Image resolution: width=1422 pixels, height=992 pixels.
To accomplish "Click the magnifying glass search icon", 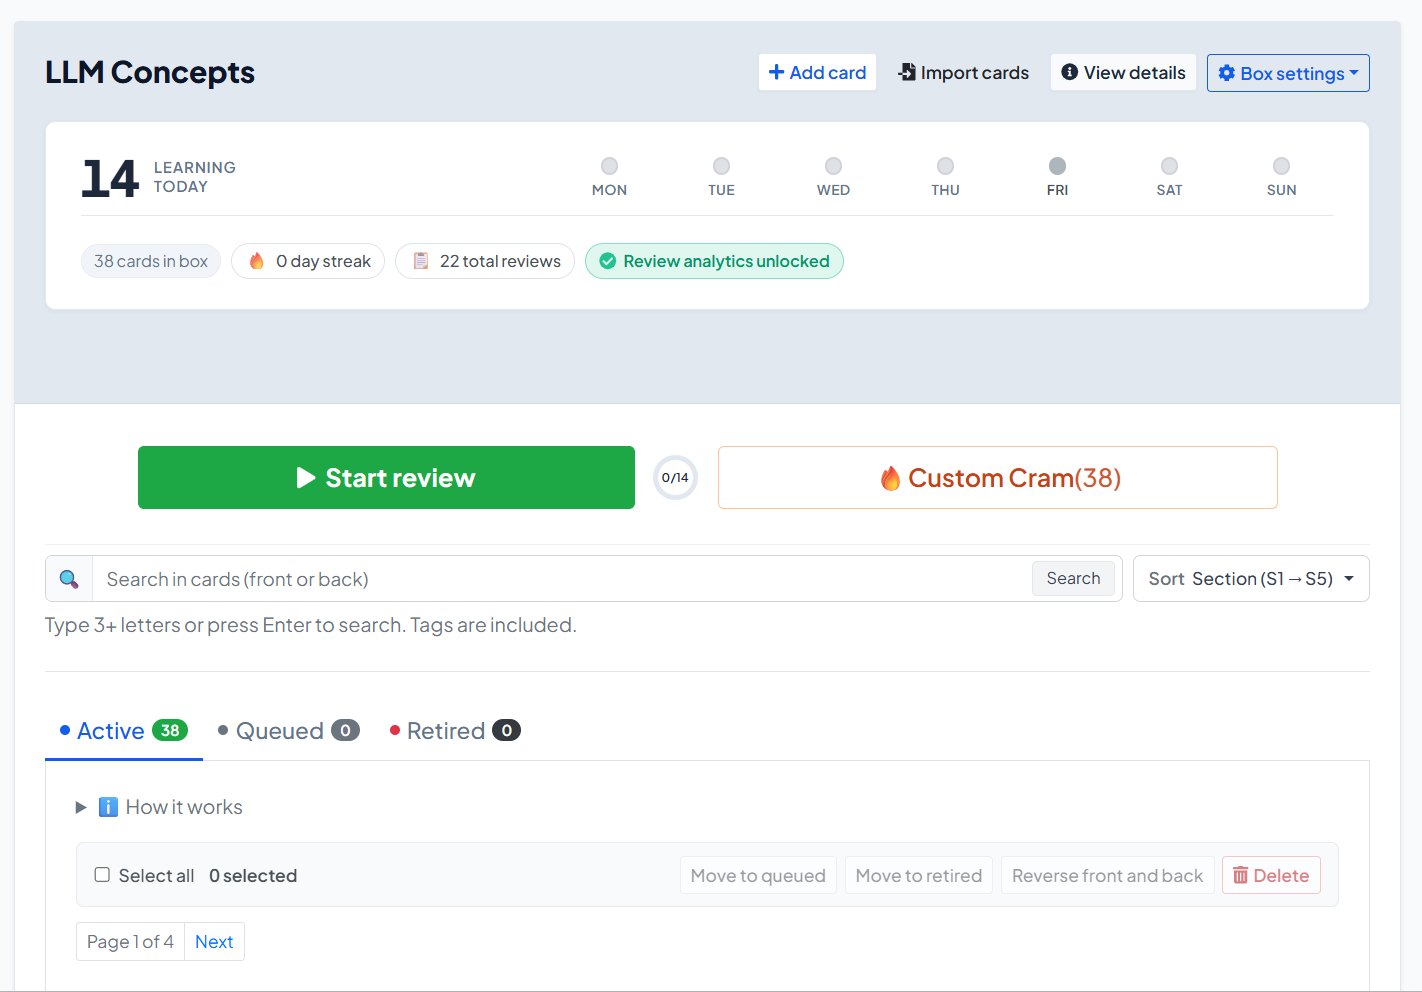I will click(x=69, y=579).
